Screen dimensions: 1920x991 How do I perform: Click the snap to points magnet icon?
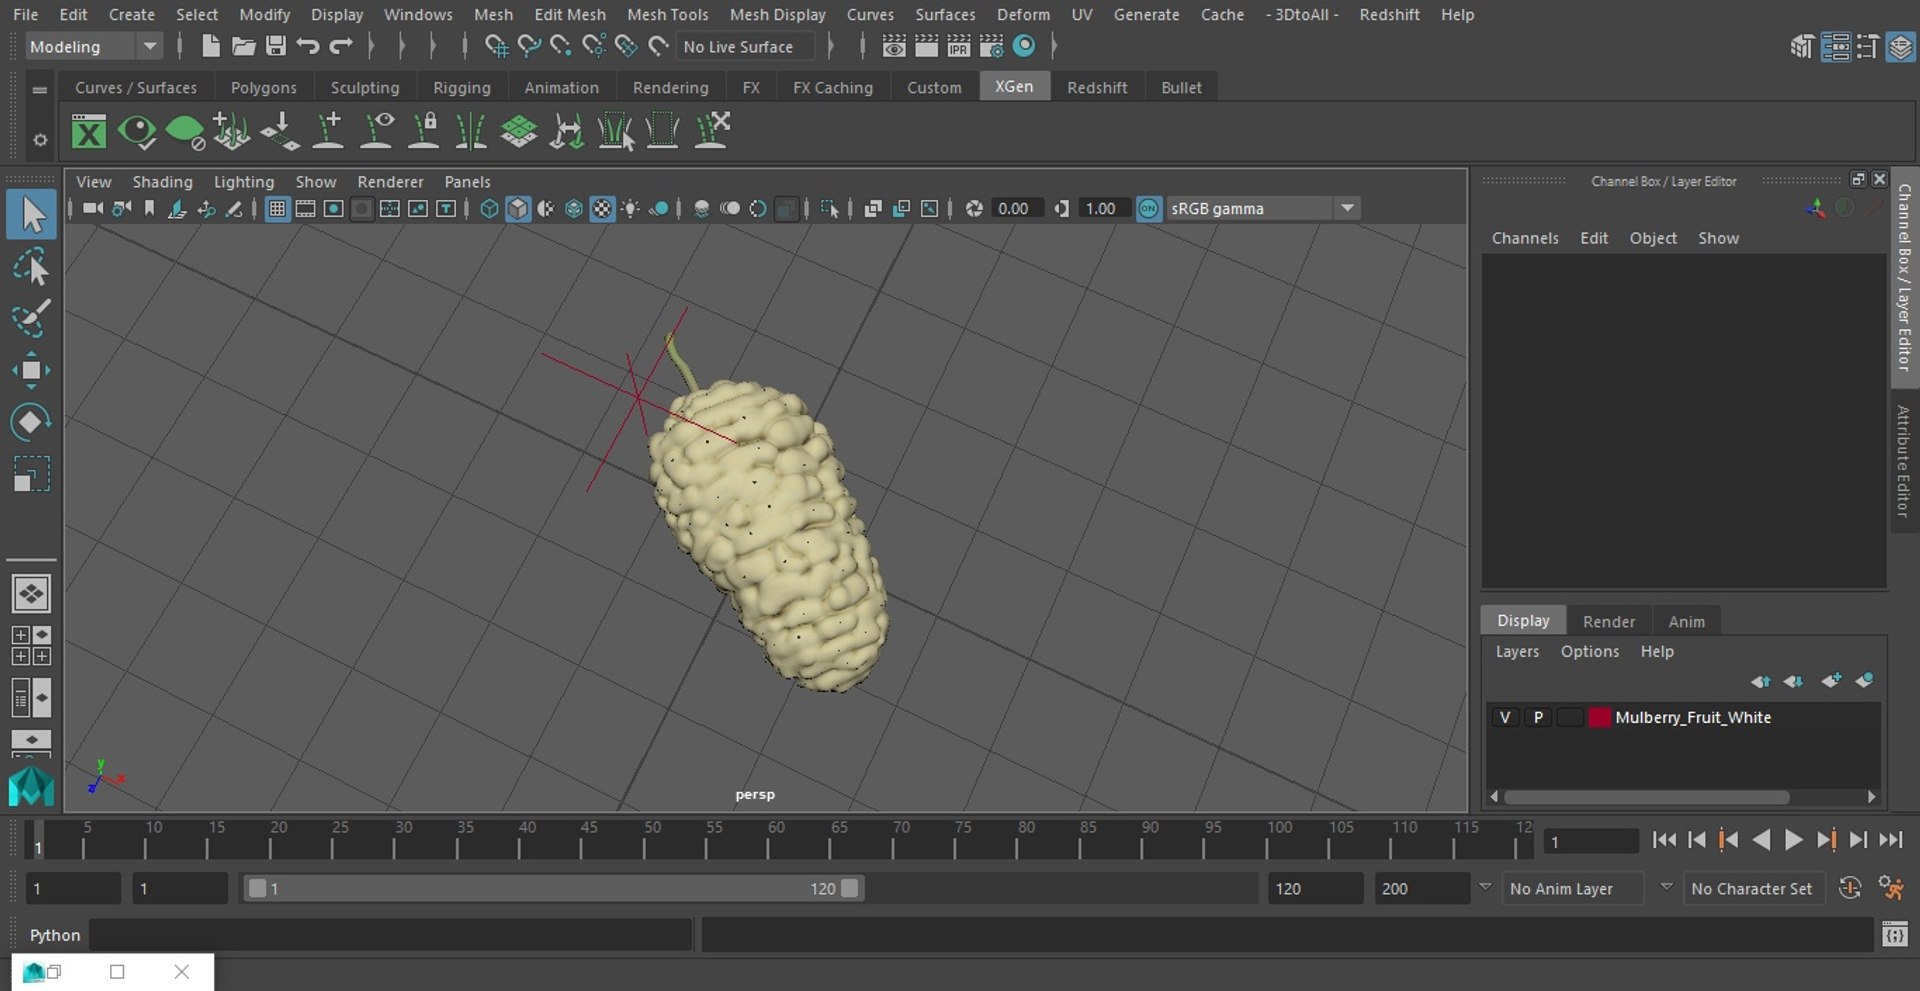(561, 46)
